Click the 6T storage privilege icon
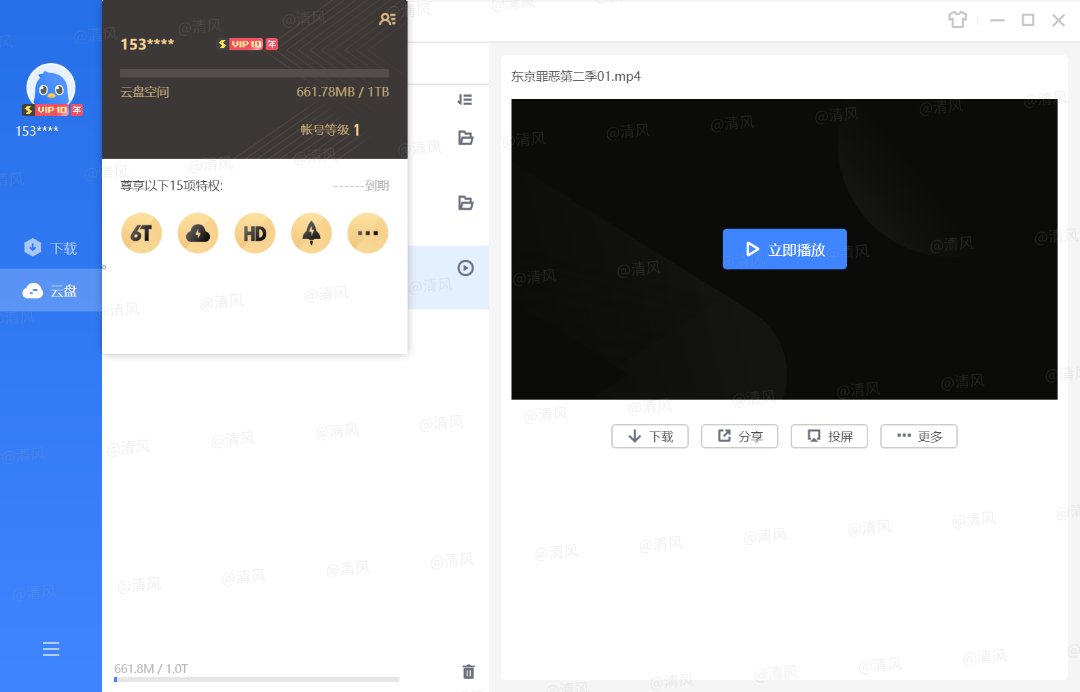1080x692 pixels. click(x=141, y=233)
